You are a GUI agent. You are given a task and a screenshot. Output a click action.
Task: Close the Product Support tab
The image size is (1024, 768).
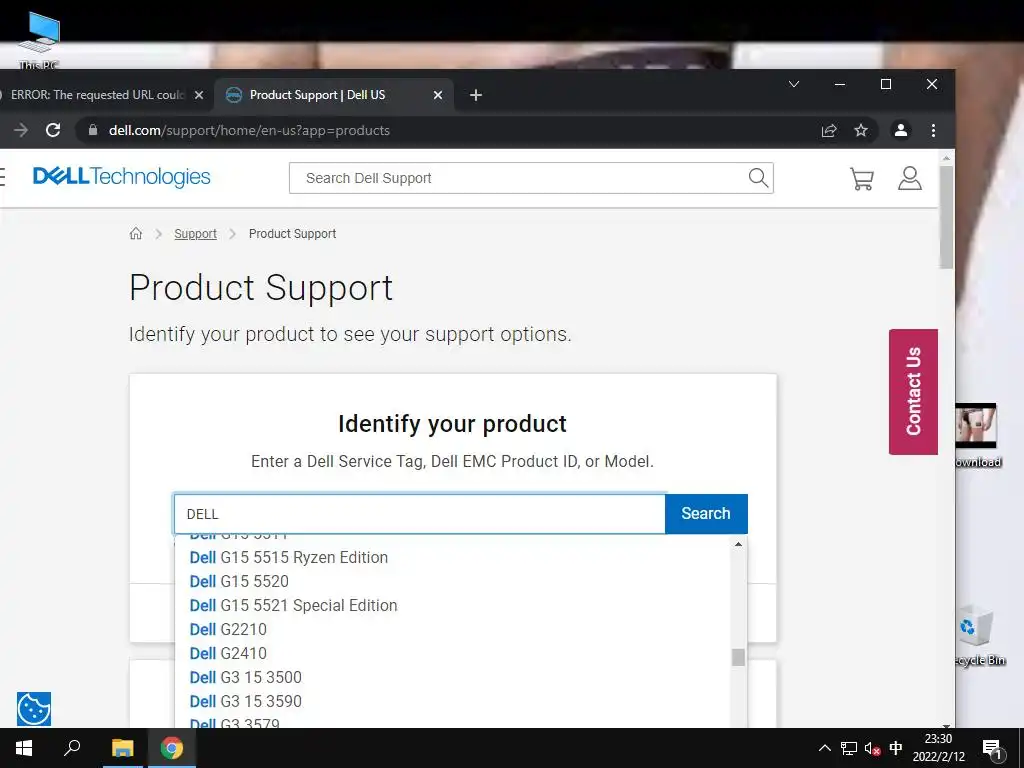tap(438, 95)
